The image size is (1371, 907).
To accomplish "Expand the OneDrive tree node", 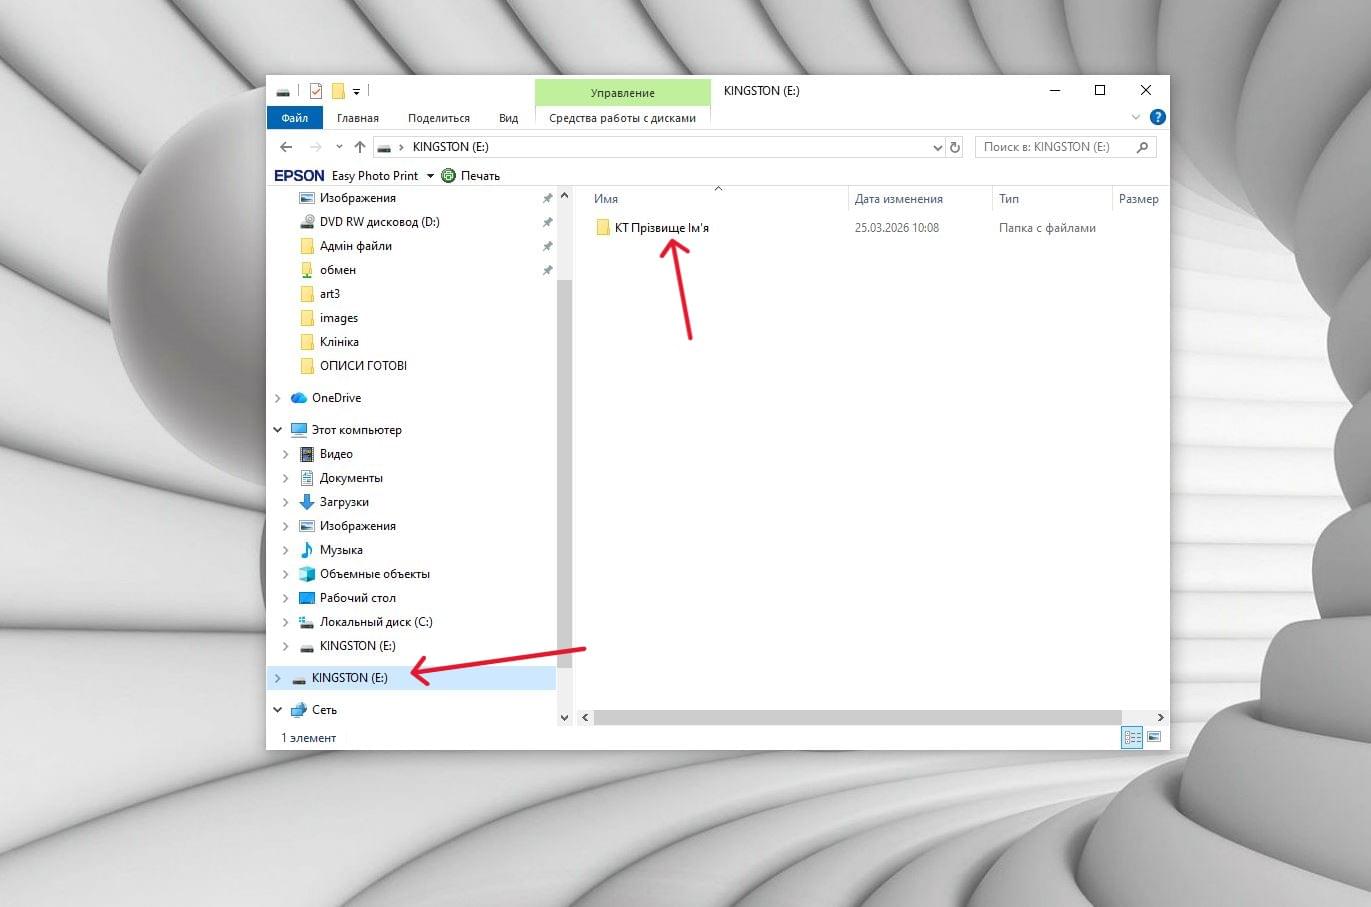I will pyautogui.click(x=278, y=398).
